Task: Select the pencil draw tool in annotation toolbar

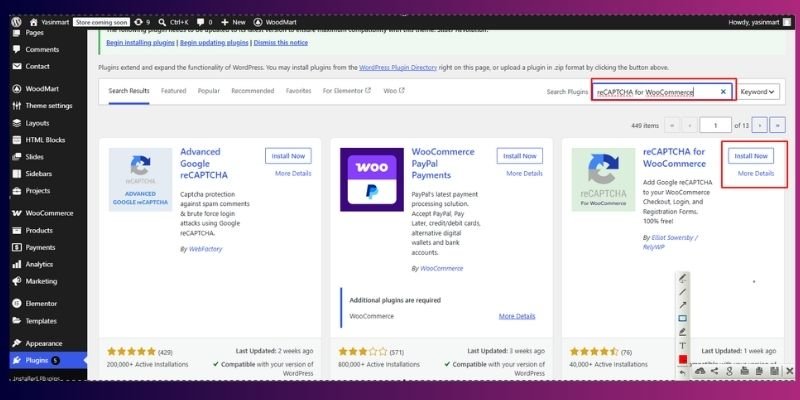Action: pos(683,279)
